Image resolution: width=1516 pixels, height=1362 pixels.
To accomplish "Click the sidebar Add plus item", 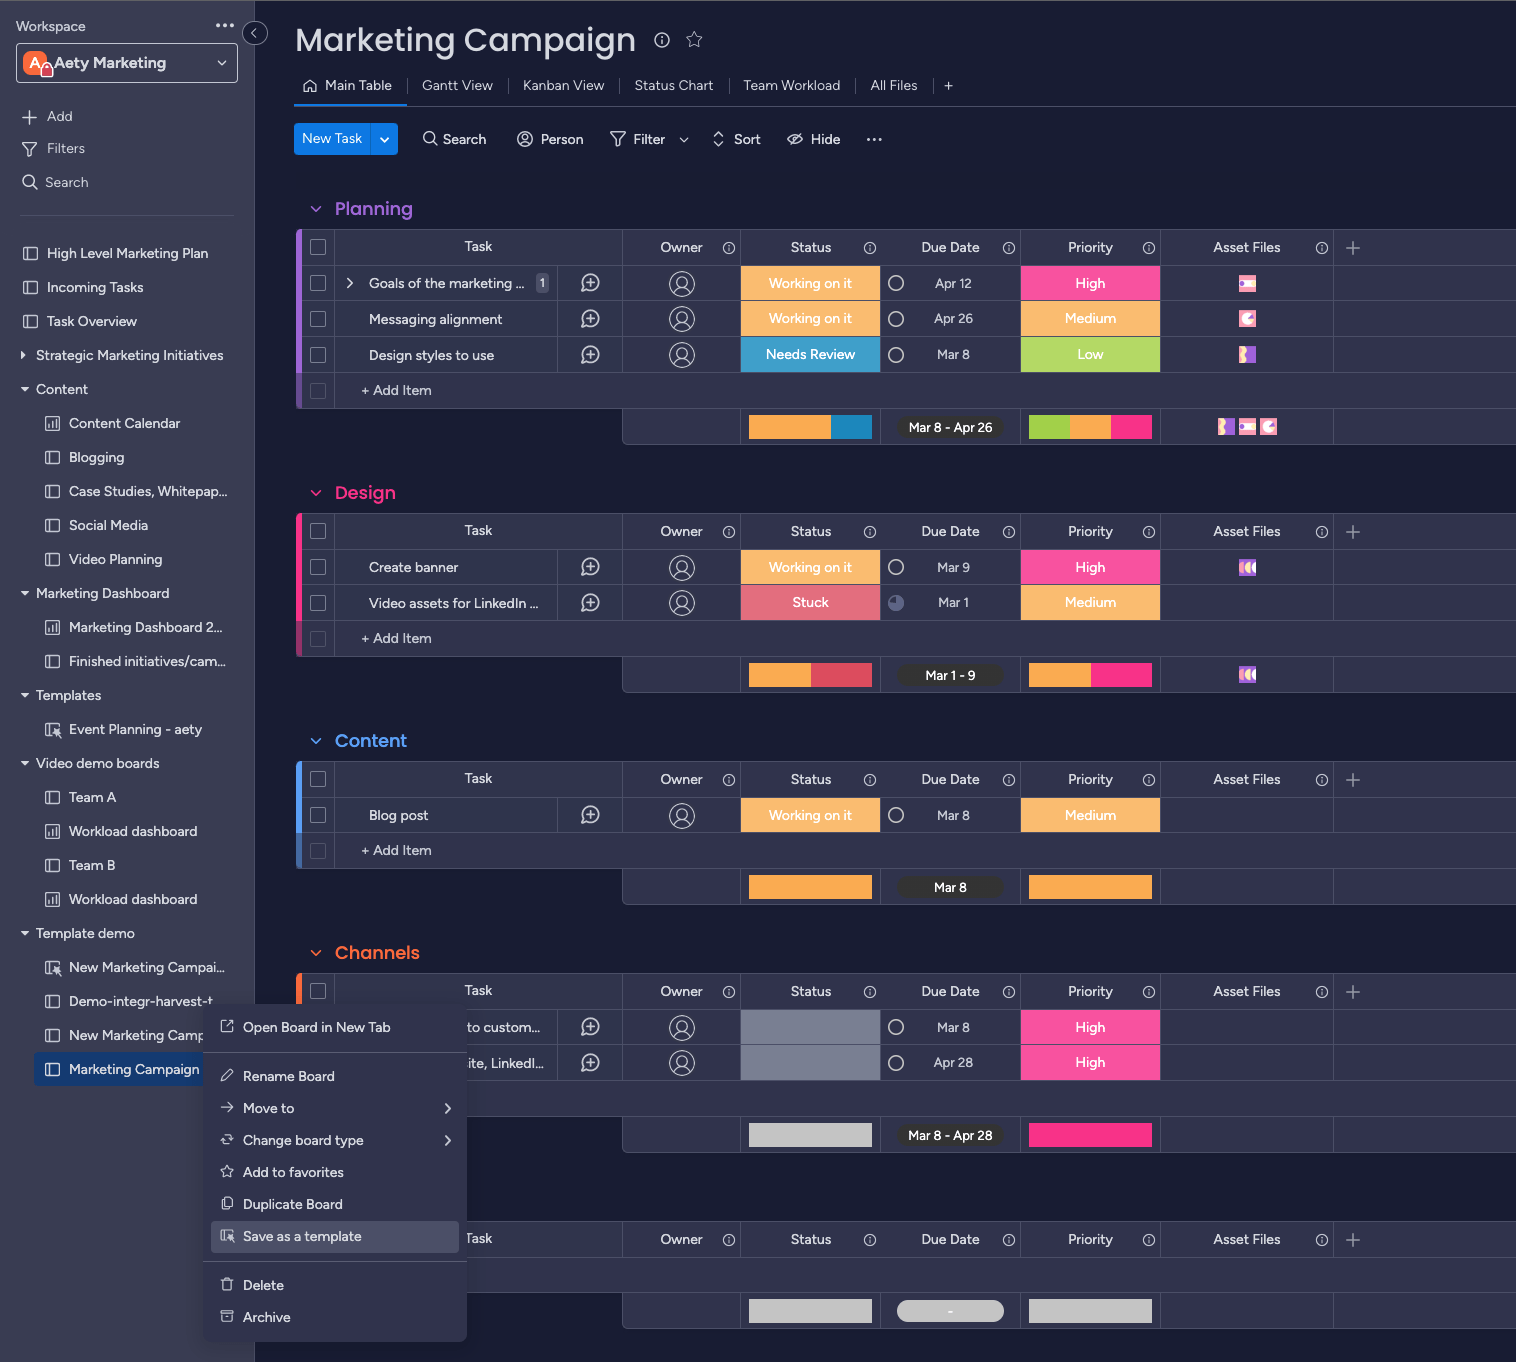I will [48, 116].
